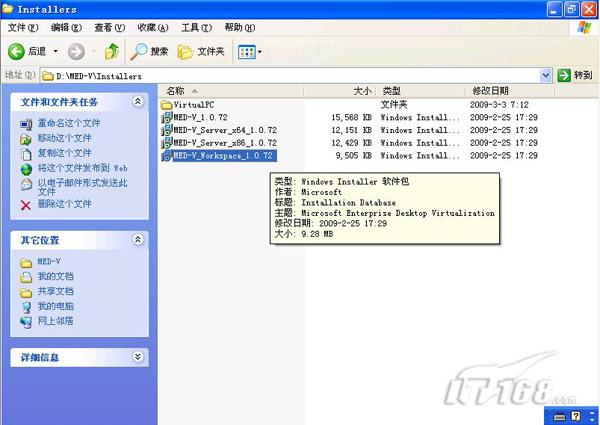Collapse the 其它位置 panel
The height and width of the screenshot is (425, 600).
coord(137,239)
